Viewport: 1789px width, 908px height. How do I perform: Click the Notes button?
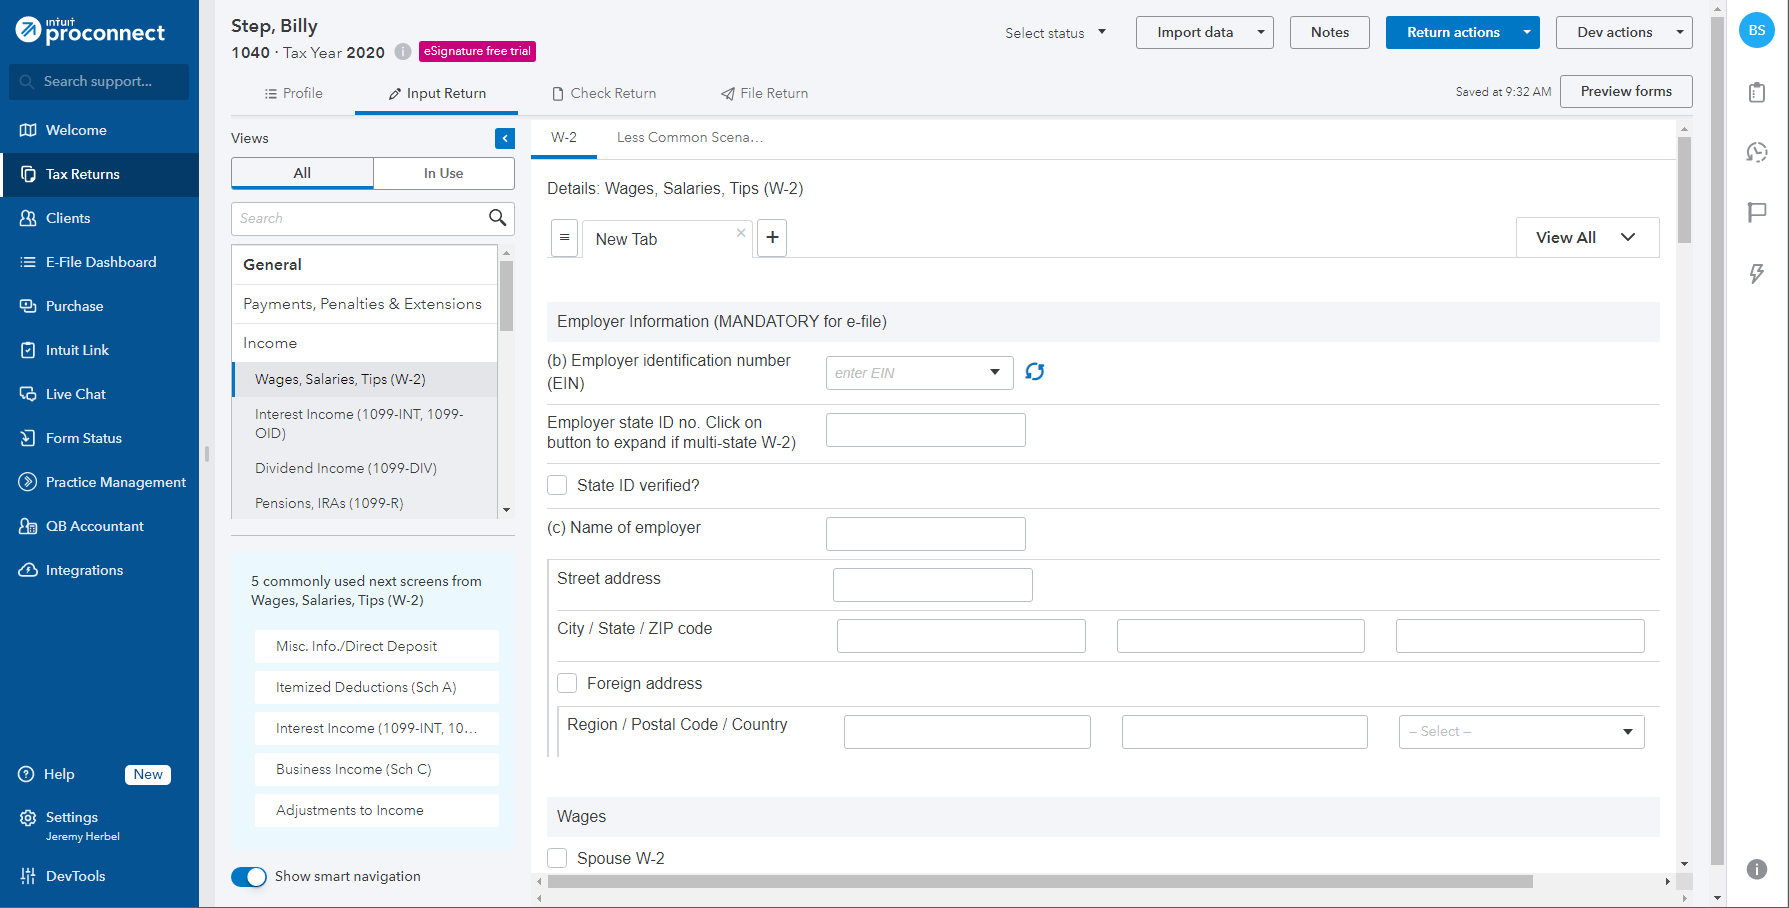[1330, 32]
